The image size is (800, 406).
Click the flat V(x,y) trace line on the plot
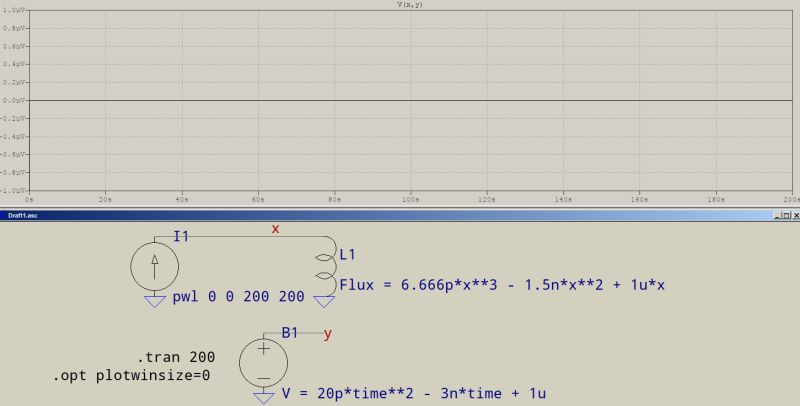[411, 100]
